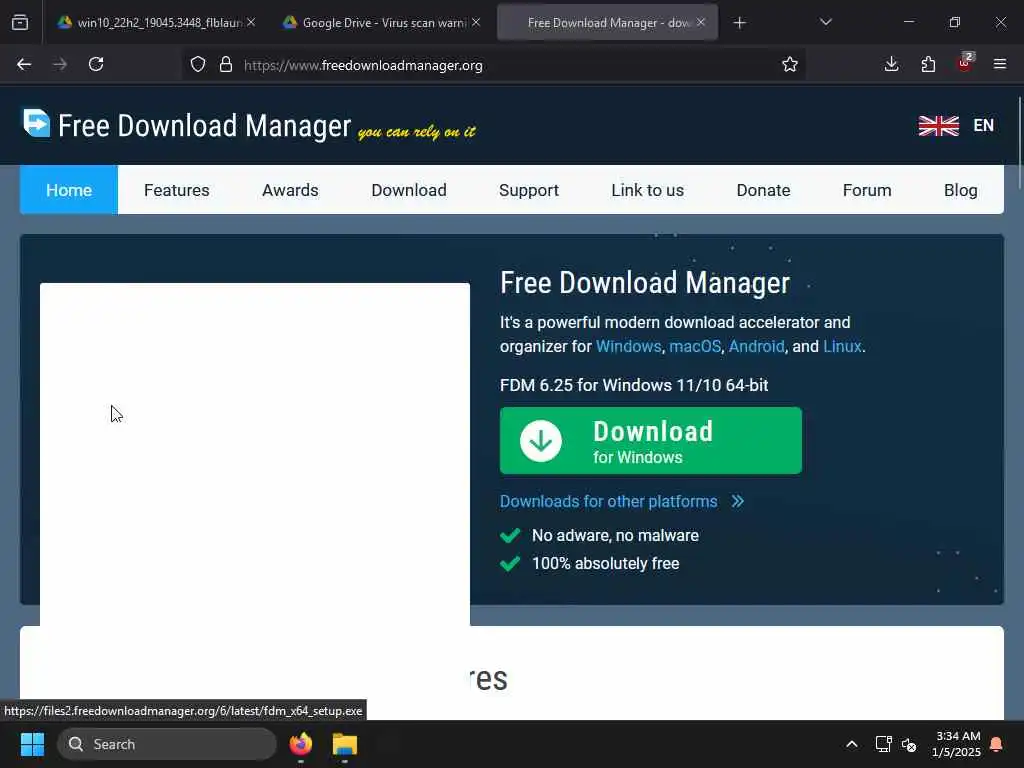Click the macOS platform link
This screenshot has width=1024, height=768.
click(x=695, y=346)
